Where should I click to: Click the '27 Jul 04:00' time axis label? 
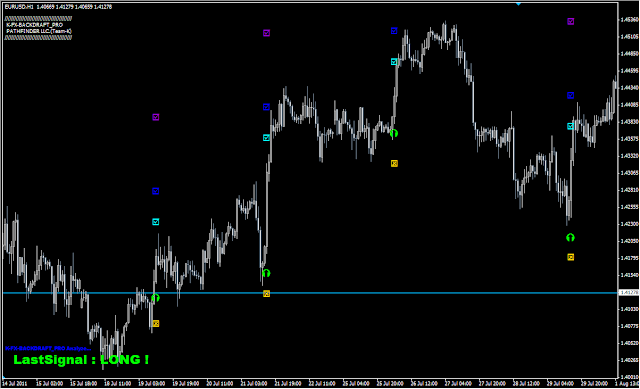pyautogui.click(x=458, y=384)
